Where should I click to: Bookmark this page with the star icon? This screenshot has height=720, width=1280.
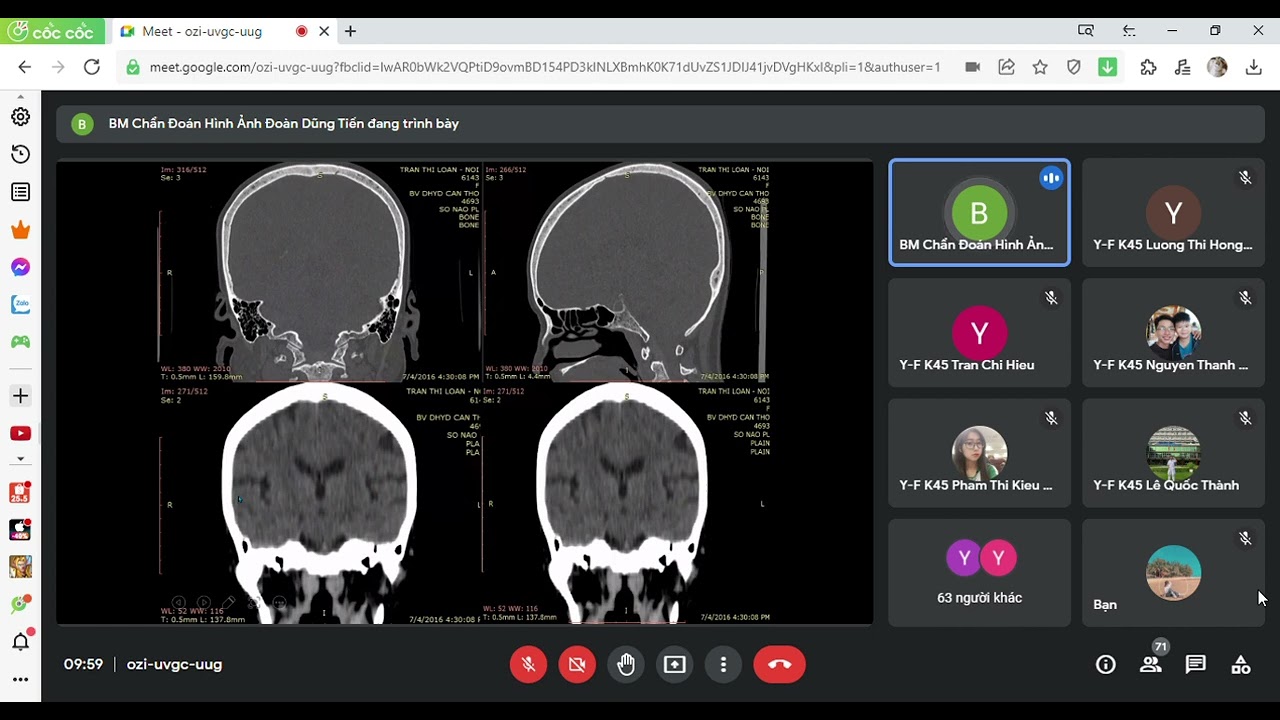pos(1040,67)
